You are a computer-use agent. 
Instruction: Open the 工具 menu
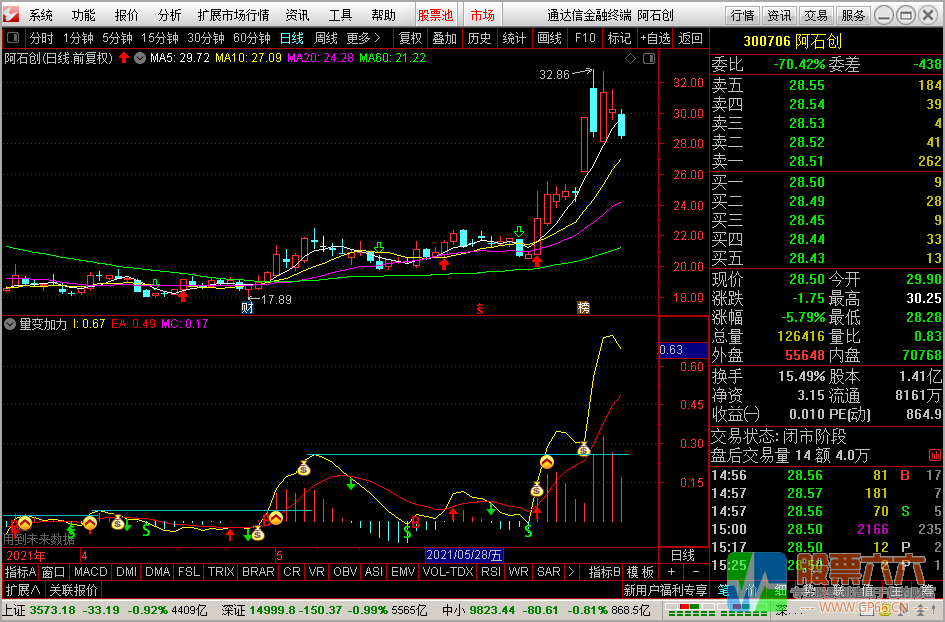(x=340, y=15)
